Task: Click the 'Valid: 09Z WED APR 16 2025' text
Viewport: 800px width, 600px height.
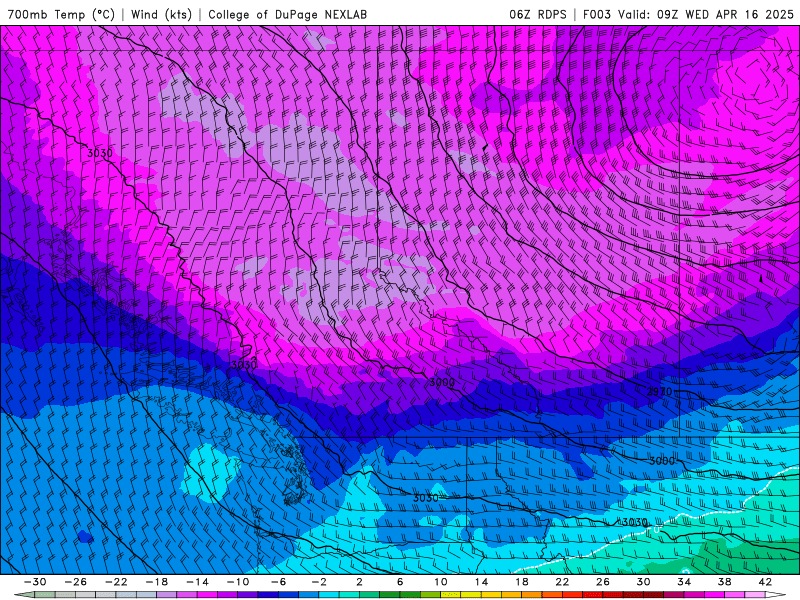Action: (706, 14)
